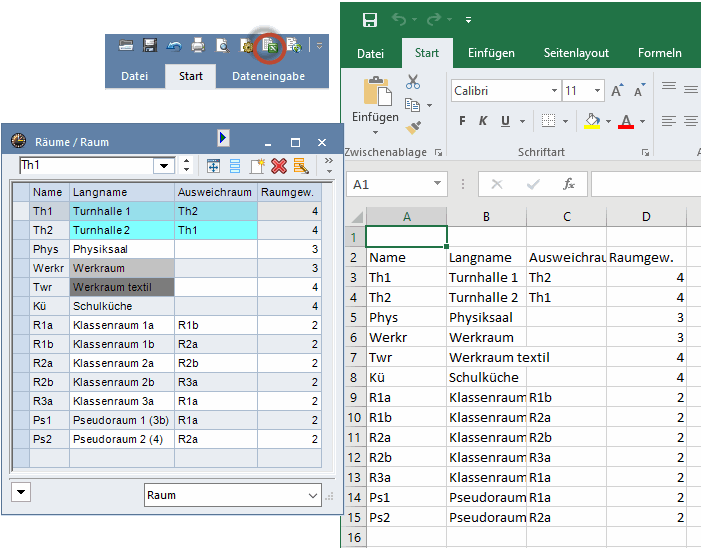Toggle underline U button in Excel

(506, 121)
